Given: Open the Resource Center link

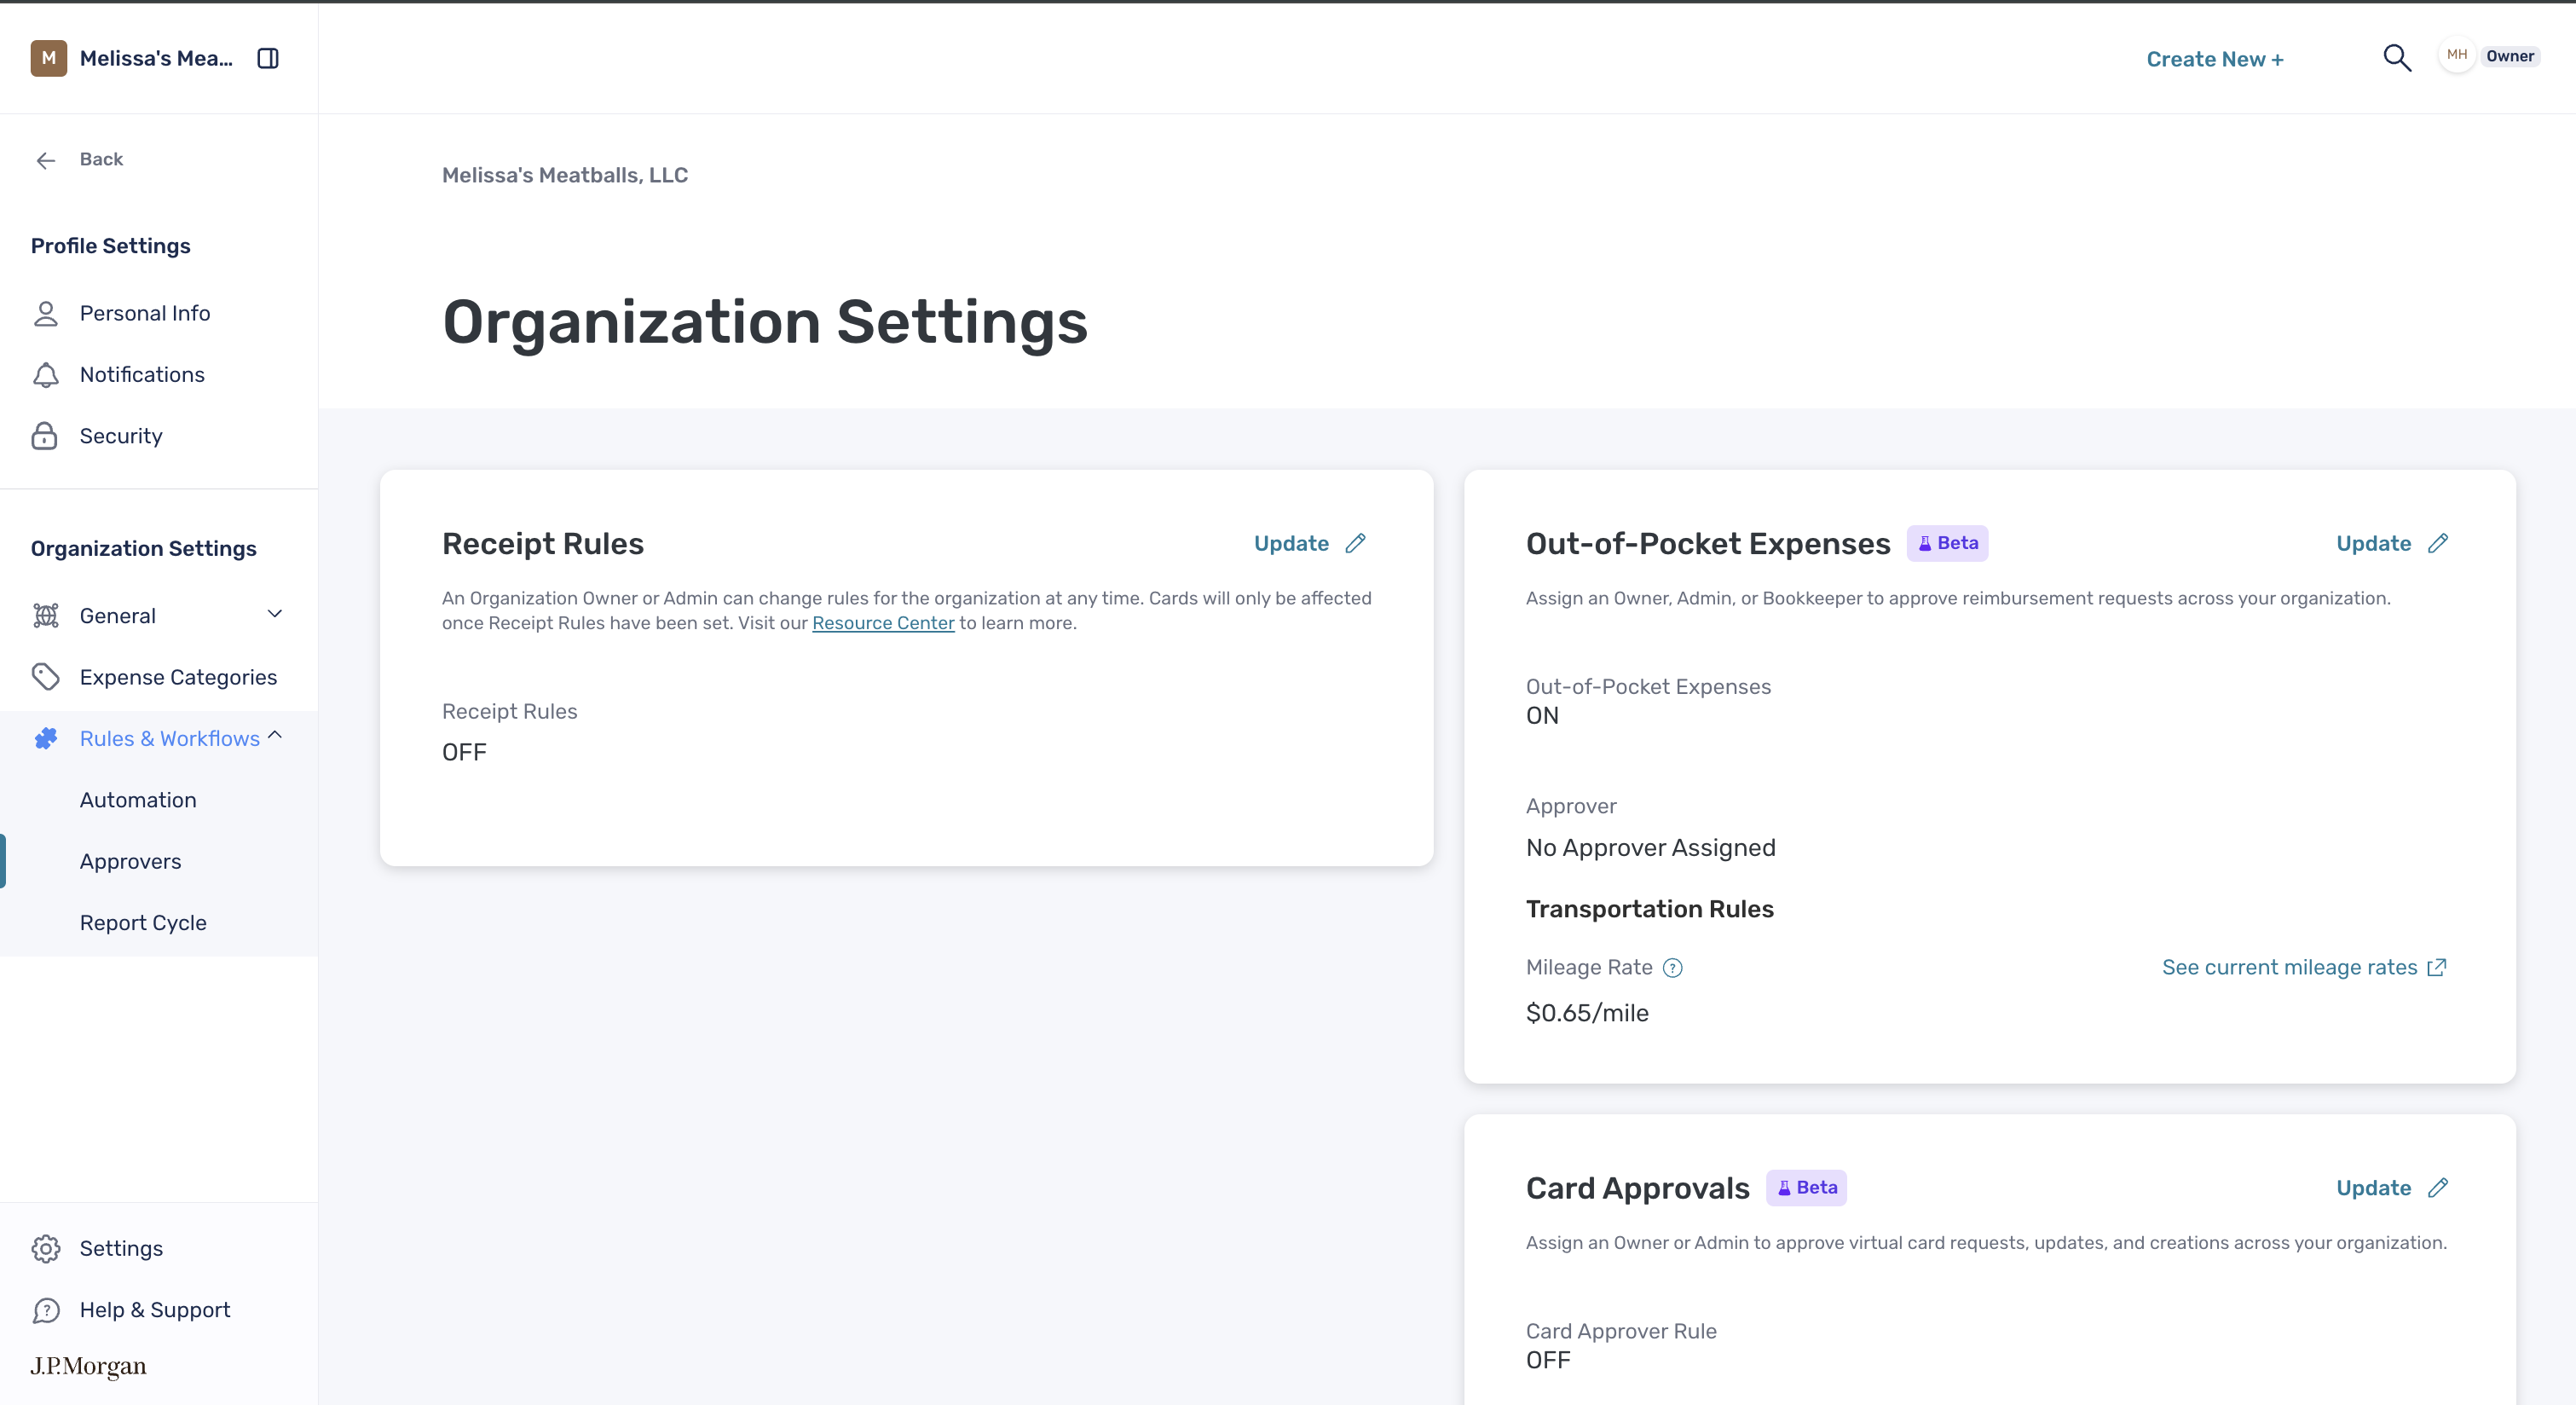Looking at the screenshot, I should (x=883, y=623).
